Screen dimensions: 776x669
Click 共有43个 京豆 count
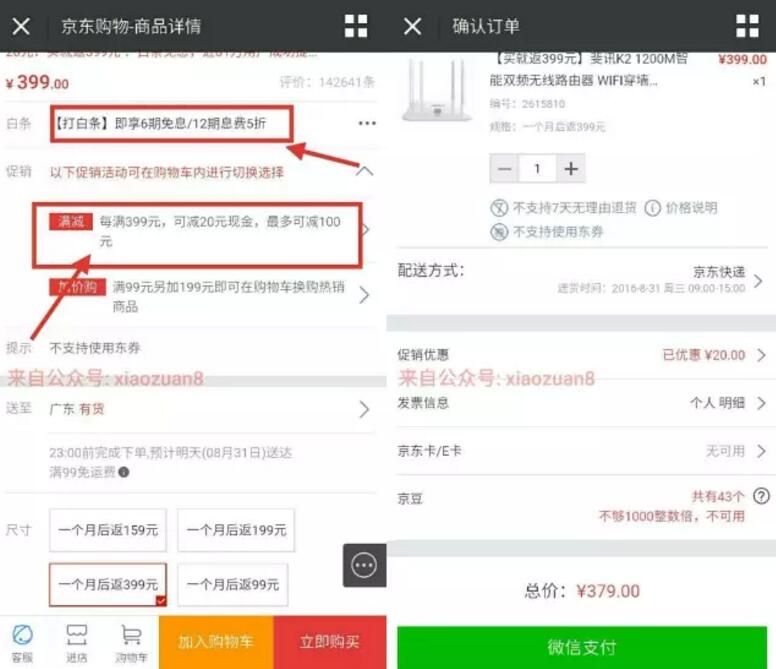[x=718, y=496]
